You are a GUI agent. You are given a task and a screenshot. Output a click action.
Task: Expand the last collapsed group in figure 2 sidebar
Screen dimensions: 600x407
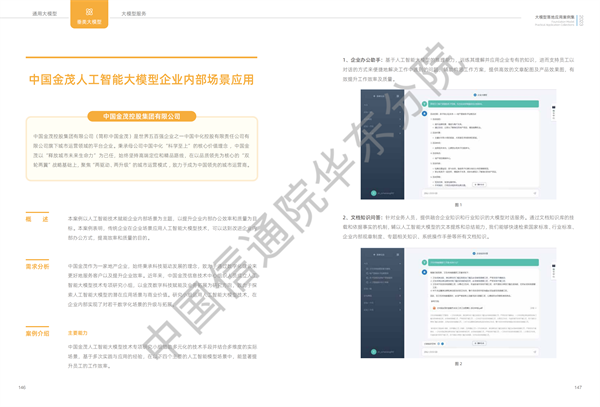[383, 309]
